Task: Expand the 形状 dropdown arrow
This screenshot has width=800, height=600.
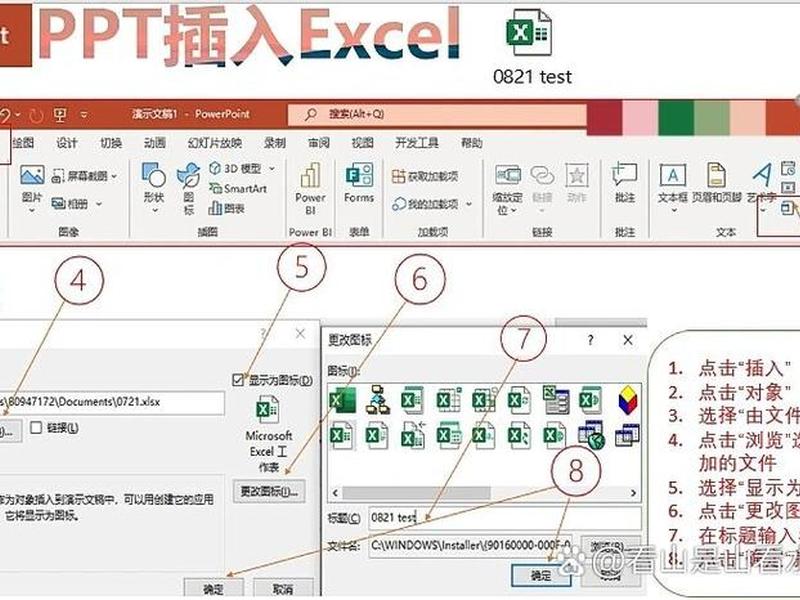Action: (155, 210)
